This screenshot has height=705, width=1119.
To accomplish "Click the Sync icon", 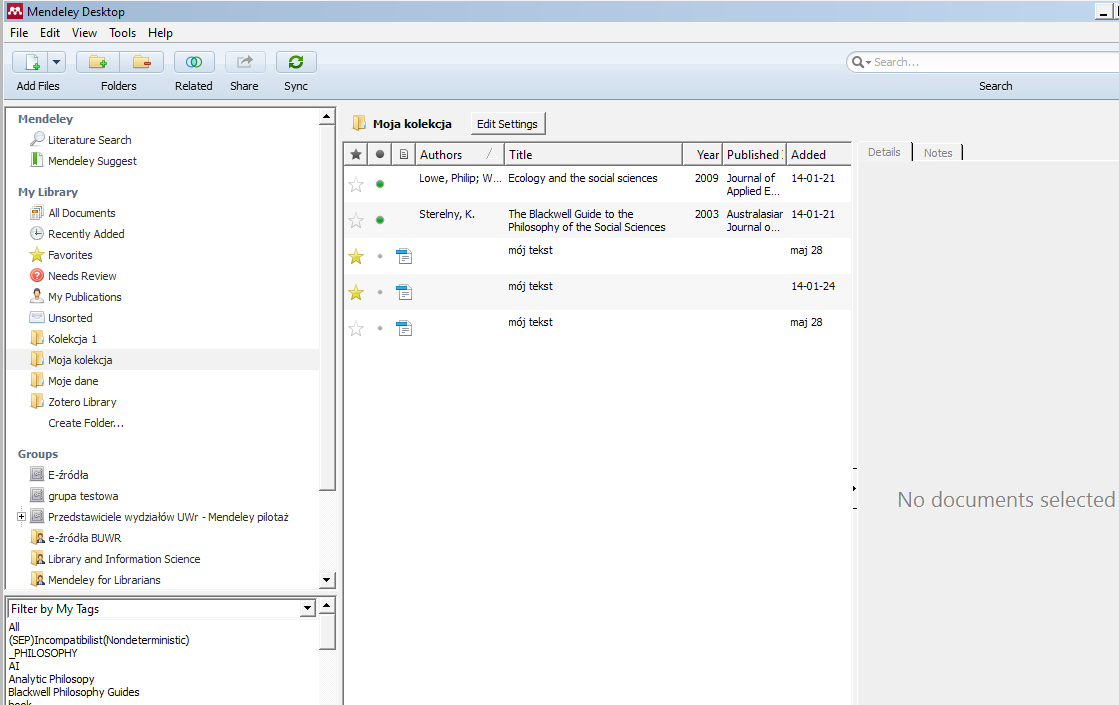I will 296,62.
